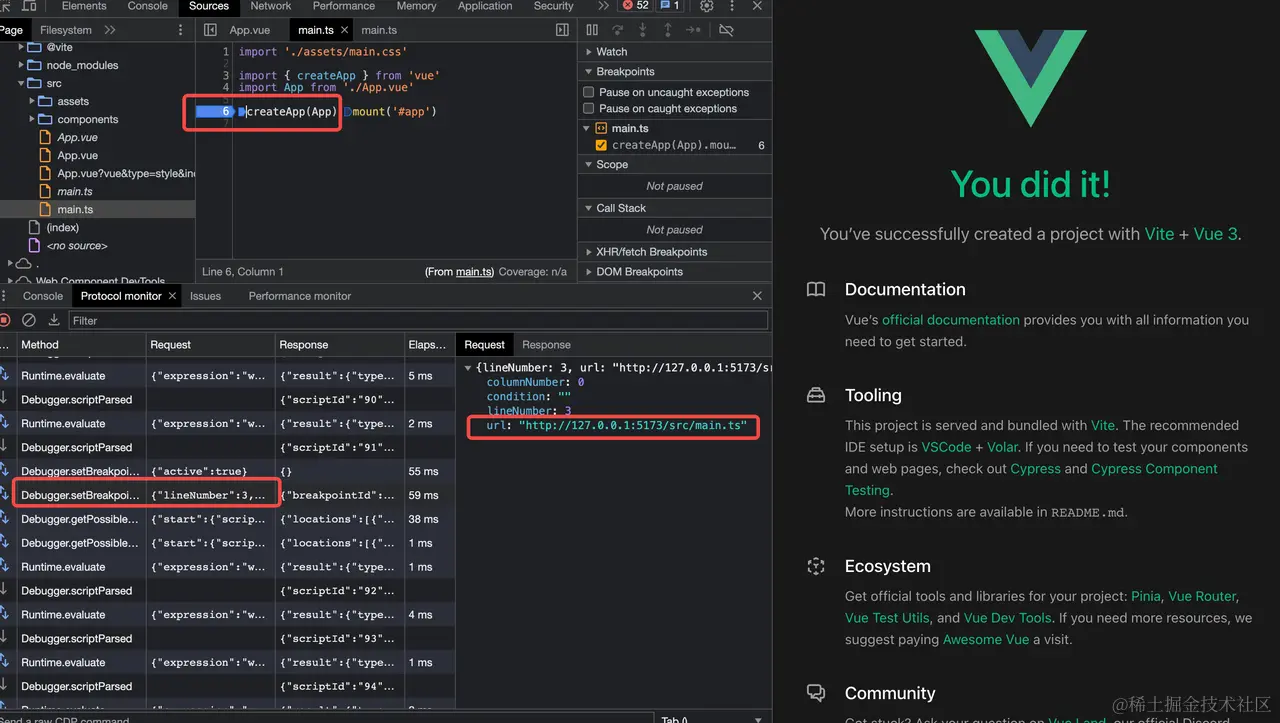Clear all Protocol monitor entries

click(x=29, y=320)
